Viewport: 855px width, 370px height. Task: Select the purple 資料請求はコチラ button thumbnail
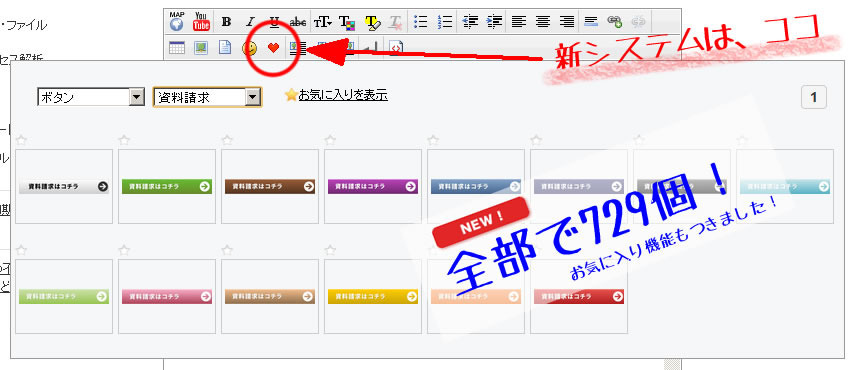(373, 186)
